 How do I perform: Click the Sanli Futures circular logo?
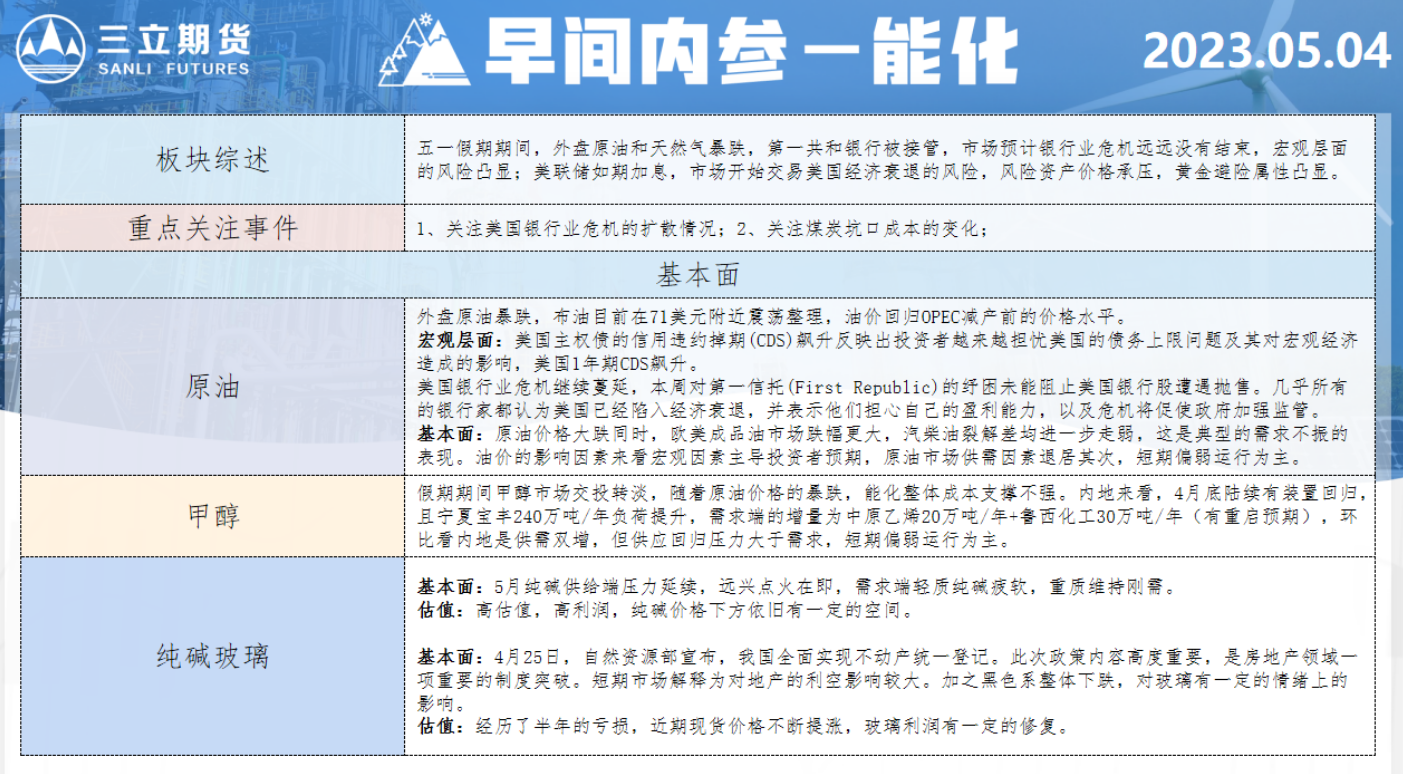(x=50, y=49)
